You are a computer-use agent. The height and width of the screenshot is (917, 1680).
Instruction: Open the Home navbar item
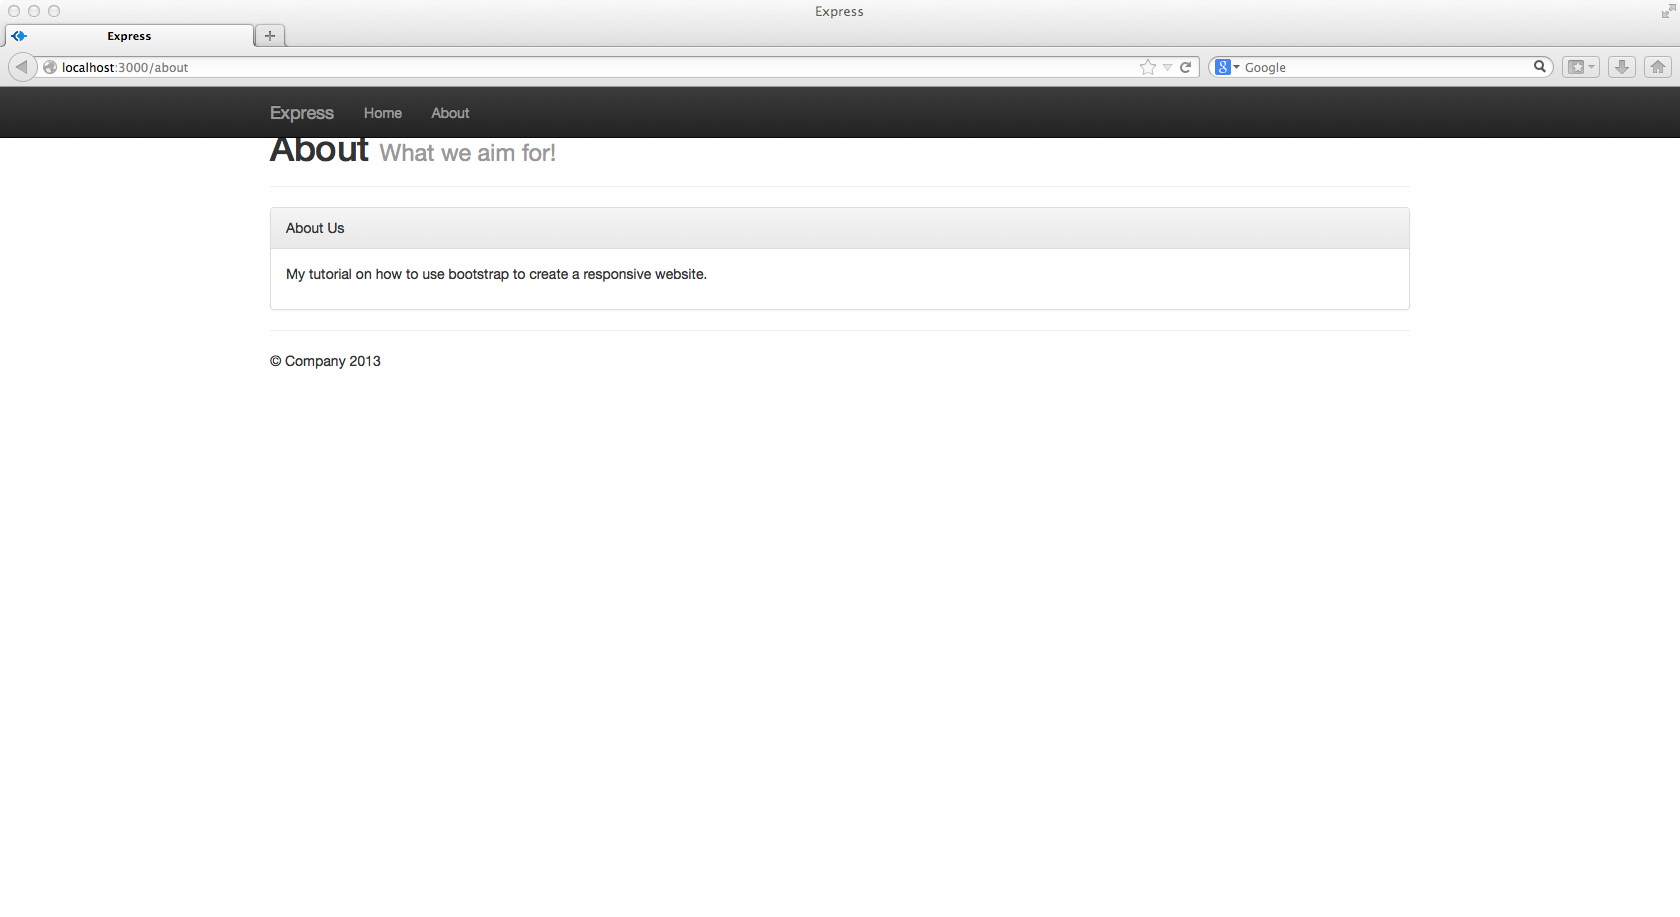click(x=383, y=113)
